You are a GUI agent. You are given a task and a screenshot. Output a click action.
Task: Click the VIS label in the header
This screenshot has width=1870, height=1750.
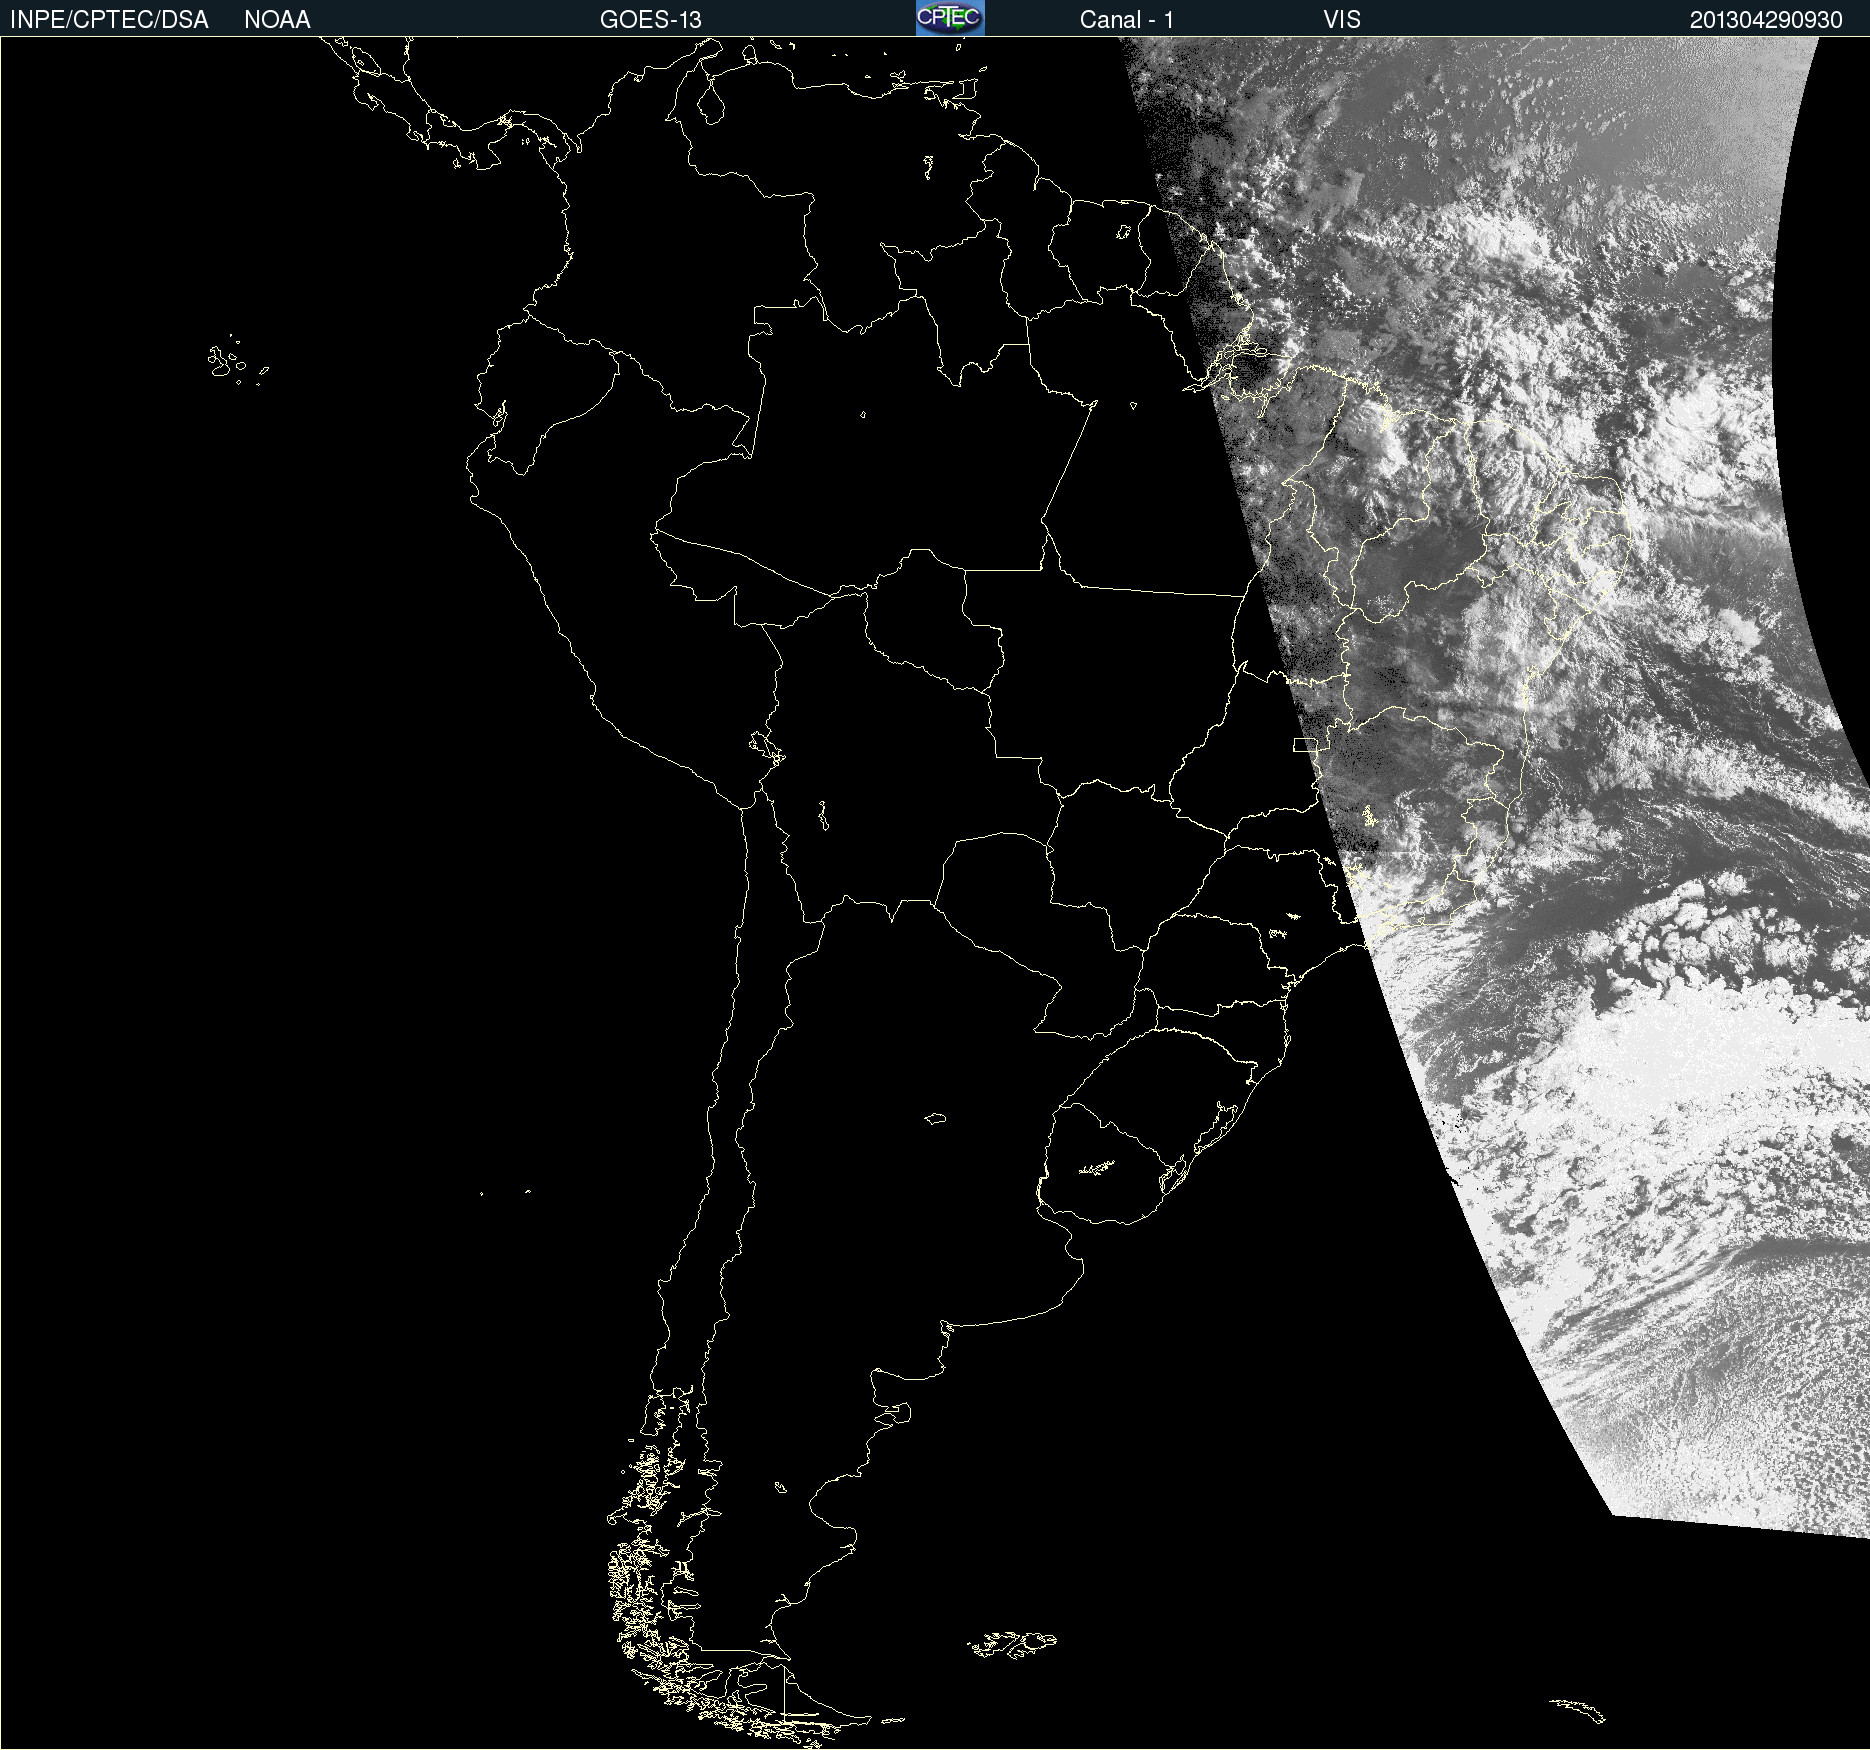coord(1342,20)
